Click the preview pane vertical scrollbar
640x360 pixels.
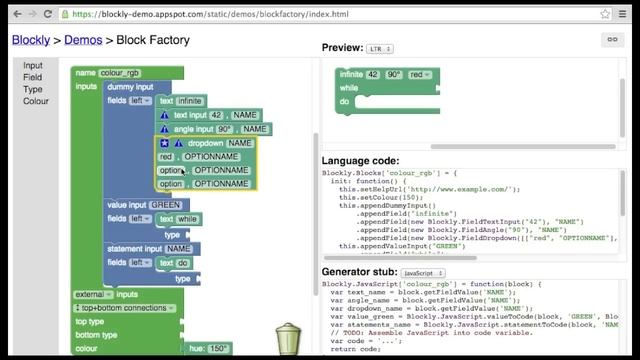(x=622, y=108)
